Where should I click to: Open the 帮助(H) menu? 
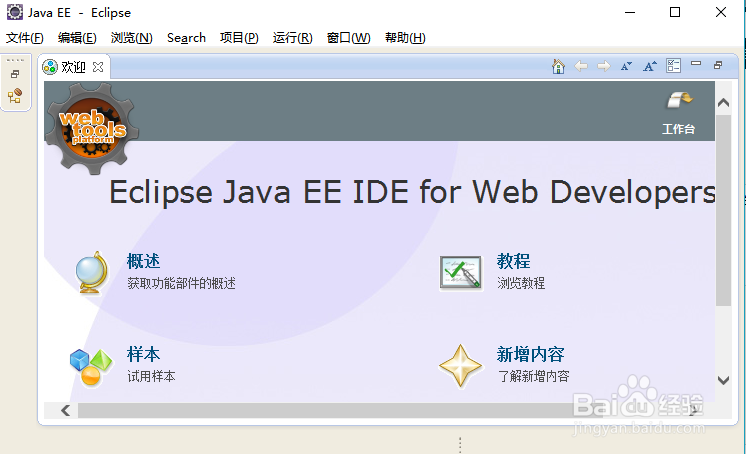coord(405,38)
